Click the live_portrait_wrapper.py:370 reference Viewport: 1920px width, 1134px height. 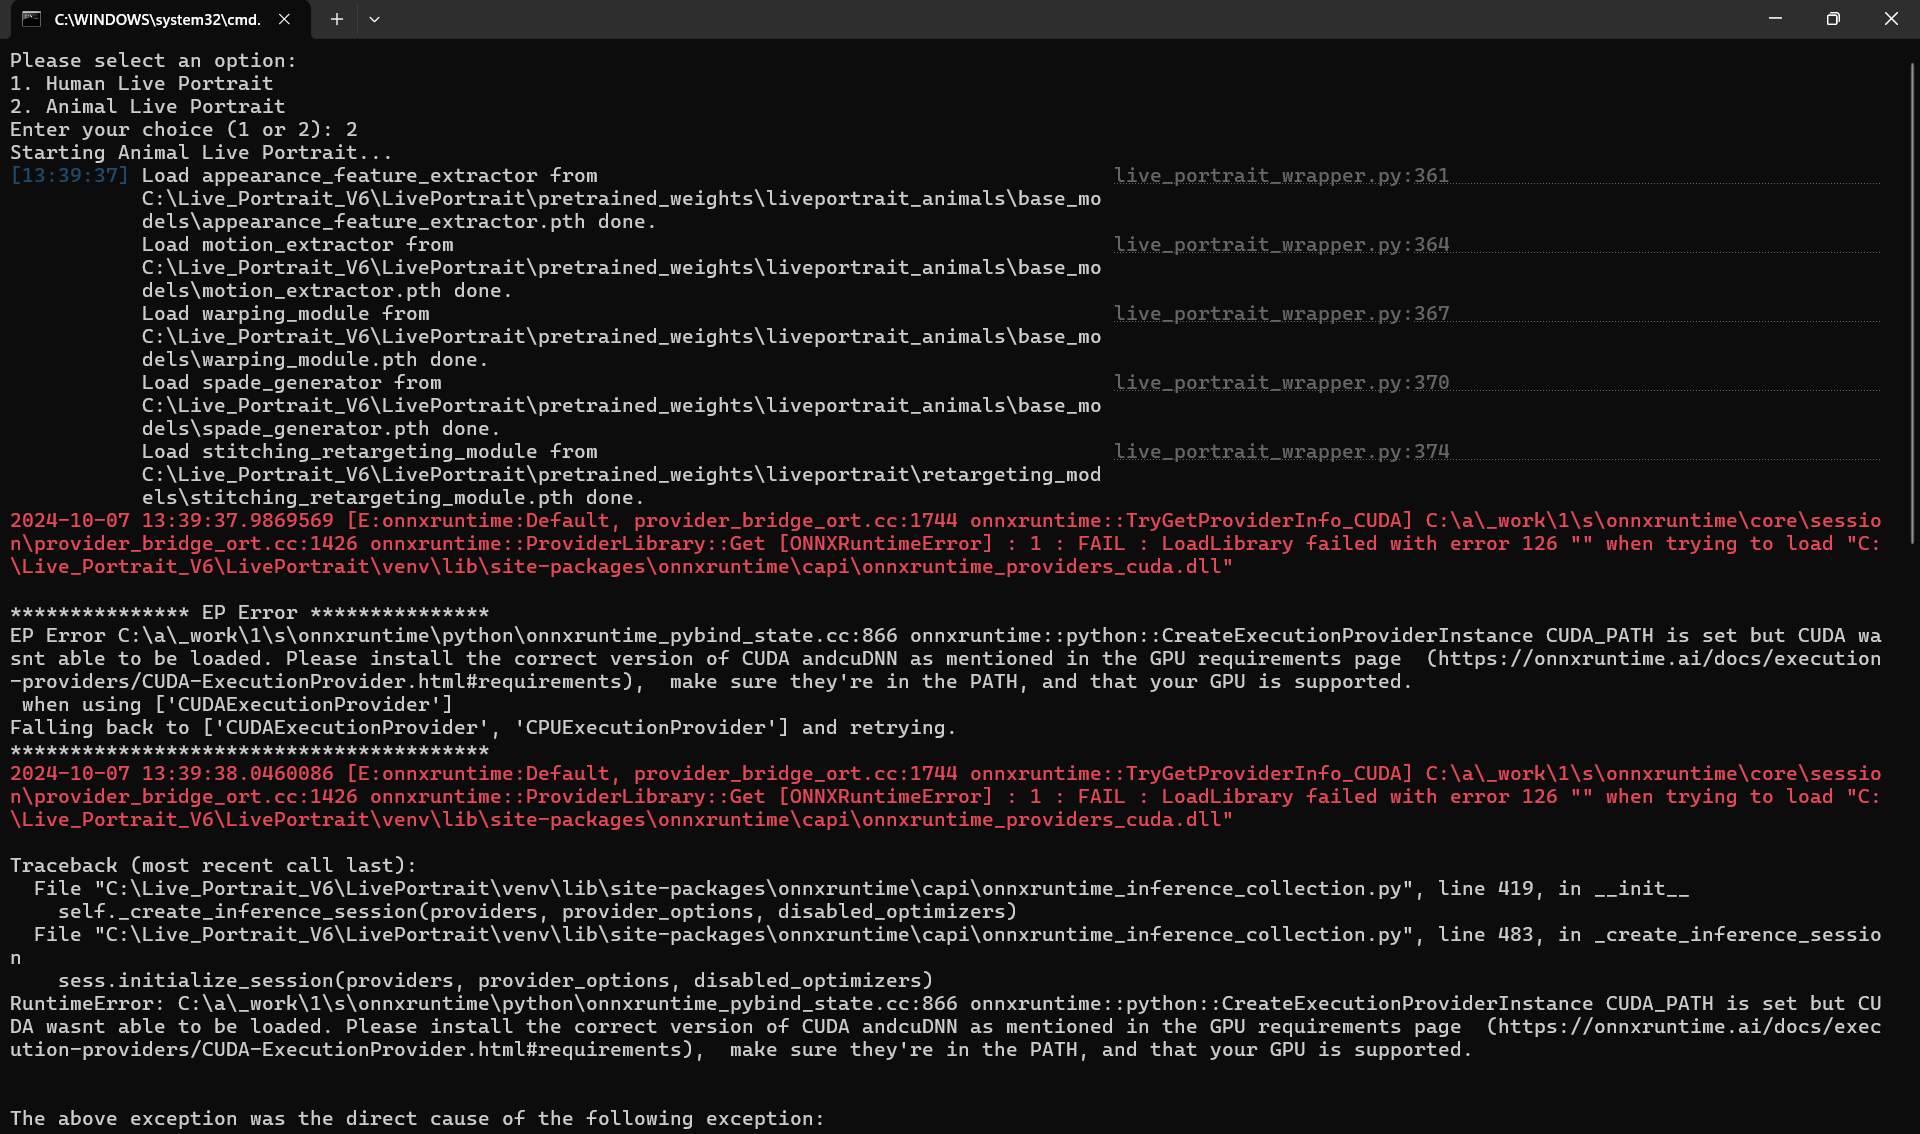1281,383
